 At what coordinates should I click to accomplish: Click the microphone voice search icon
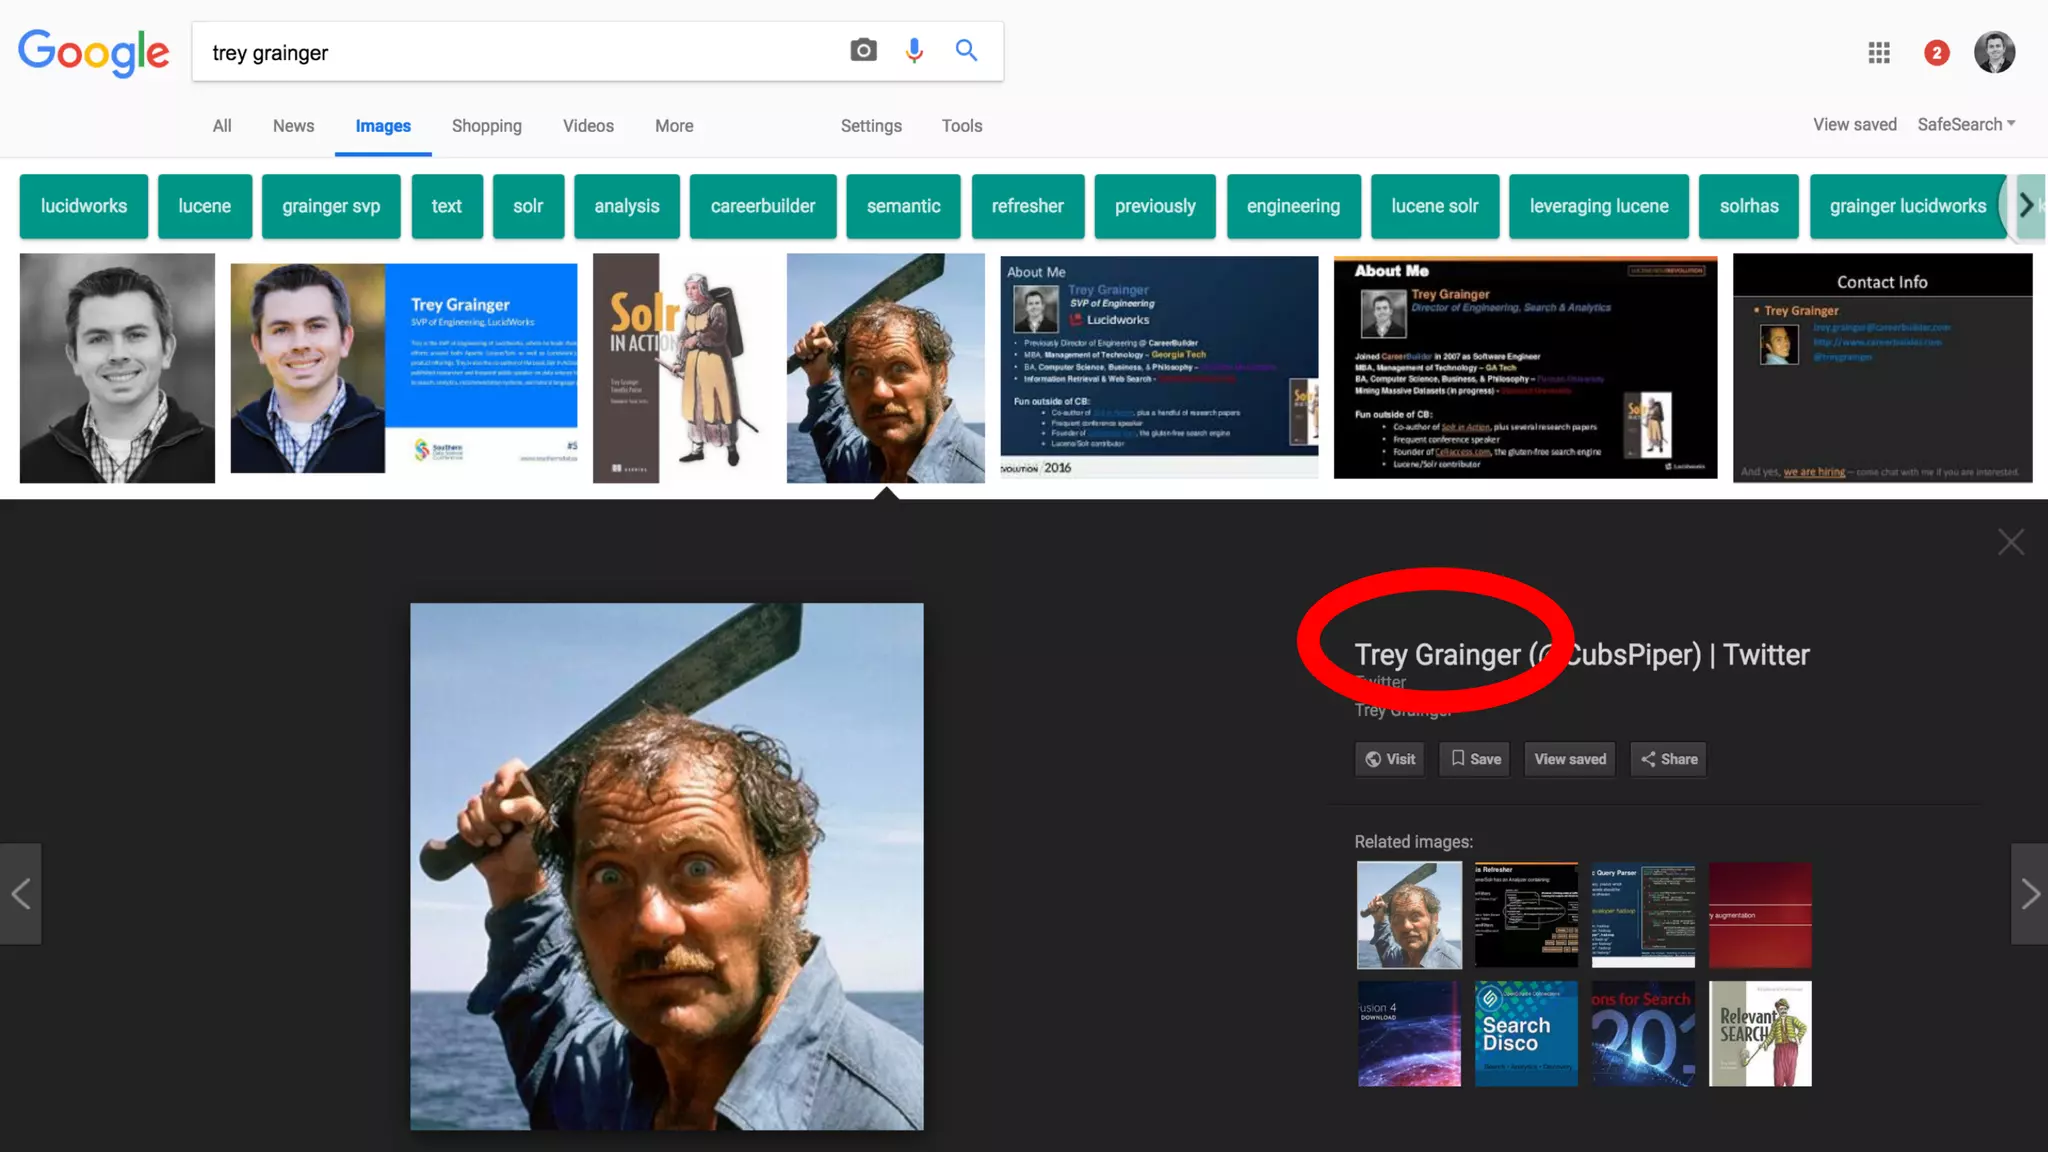coord(914,51)
